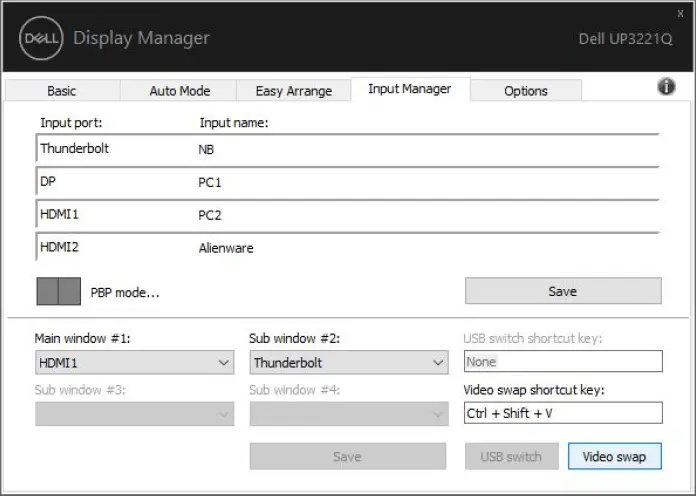This screenshot has height=499, width=700.
Task: Select the Input Manager tab
Action: [x=410, y=89]
